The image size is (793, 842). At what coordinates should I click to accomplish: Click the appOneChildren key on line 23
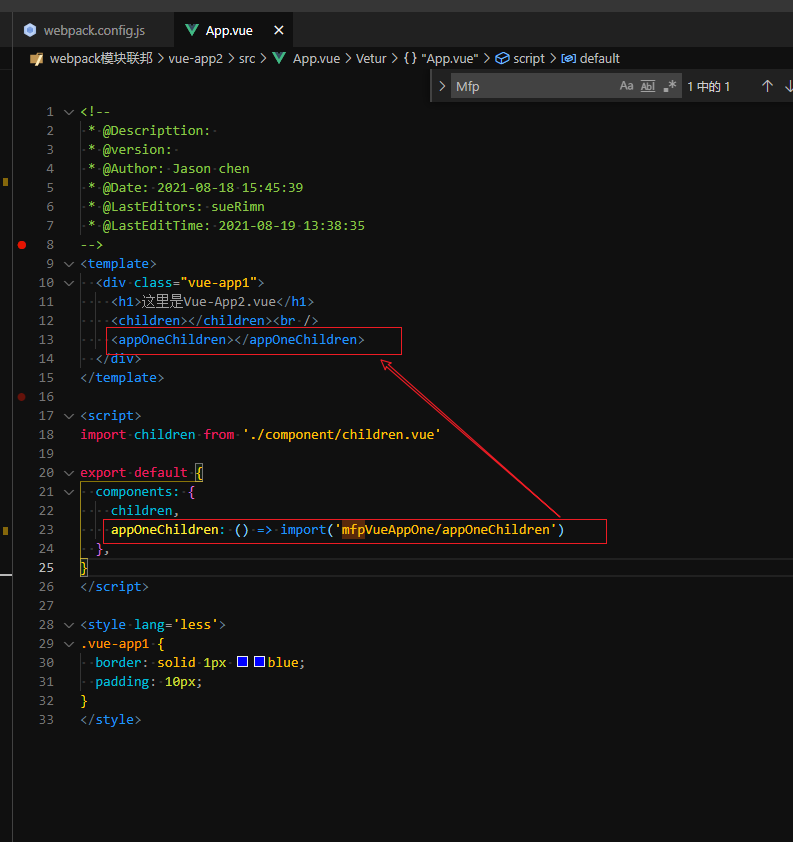pos(165,530)
